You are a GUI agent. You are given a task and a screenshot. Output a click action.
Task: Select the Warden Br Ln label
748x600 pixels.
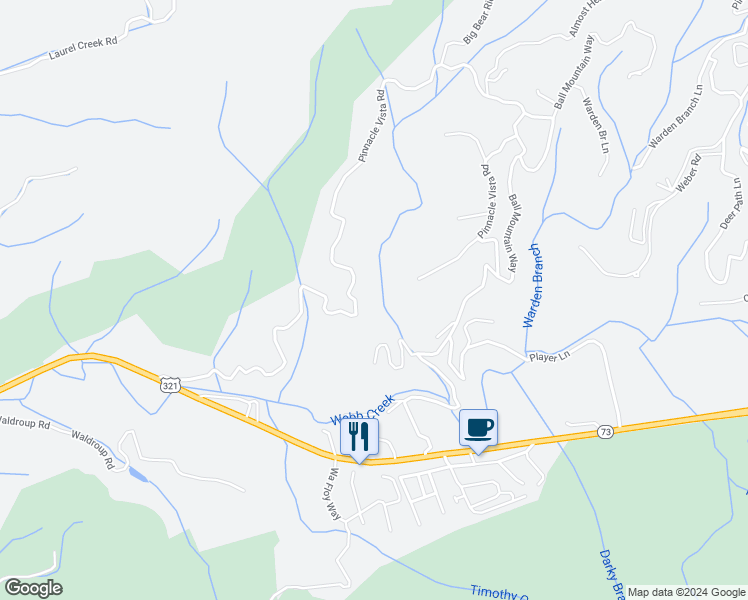point(596,125)
